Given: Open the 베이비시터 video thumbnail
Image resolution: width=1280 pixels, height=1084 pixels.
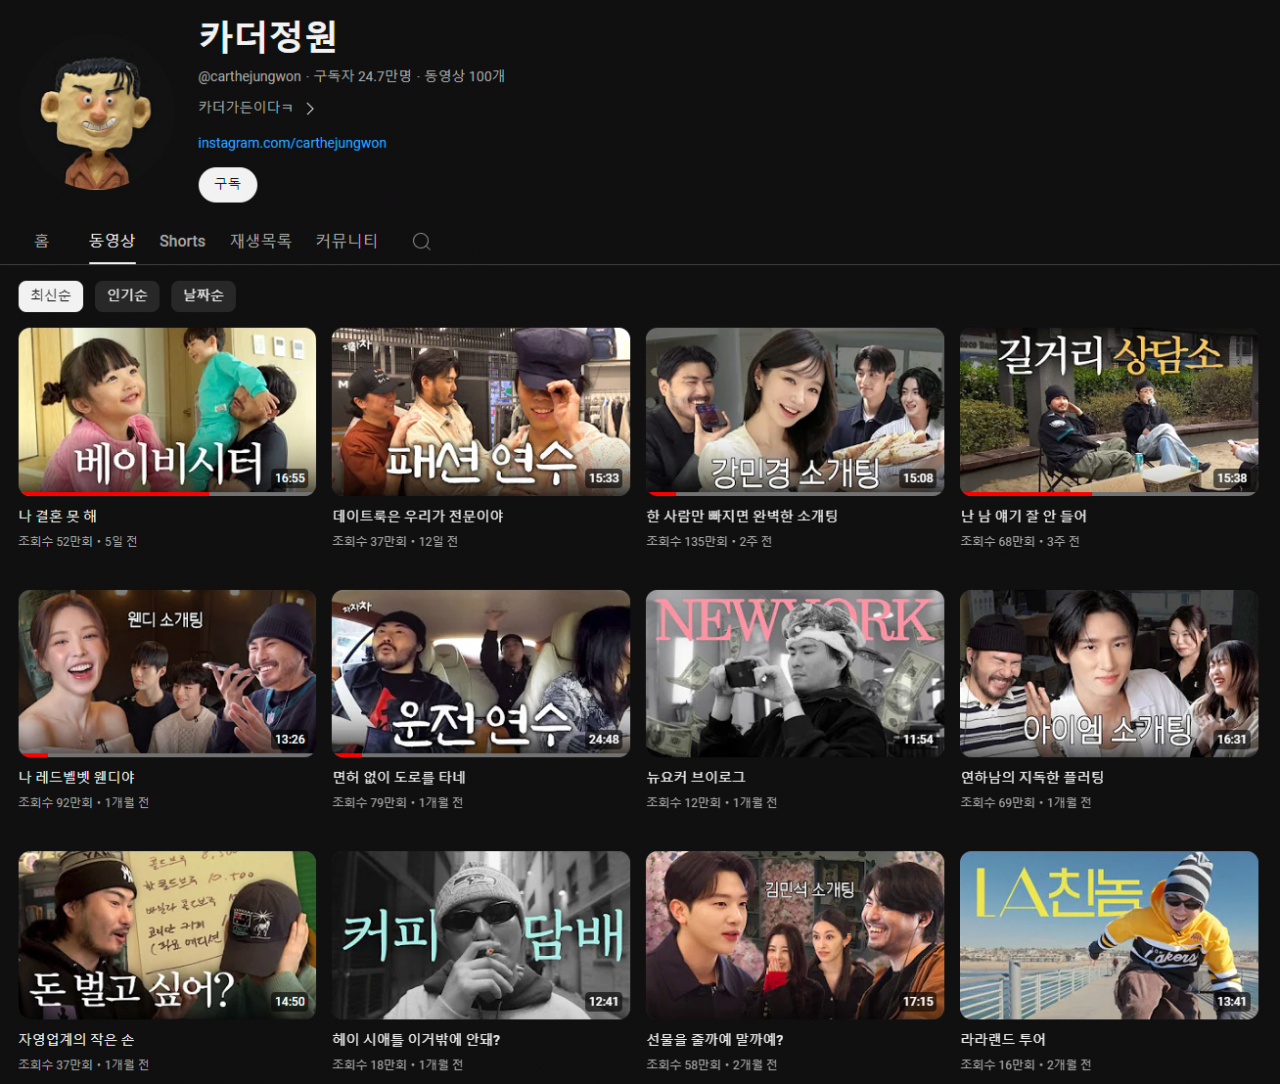Looking at the screenshot, I should click(x=167, y=410).
